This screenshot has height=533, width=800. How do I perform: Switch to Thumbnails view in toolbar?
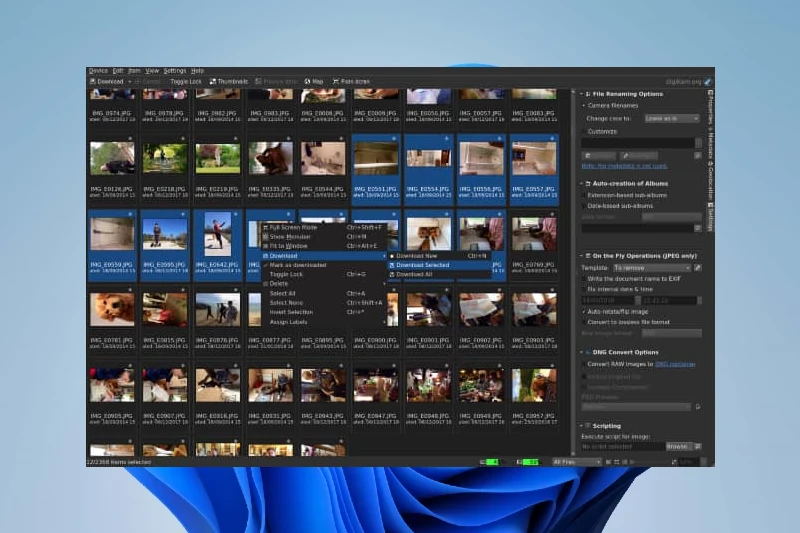(x=229, y=82)
